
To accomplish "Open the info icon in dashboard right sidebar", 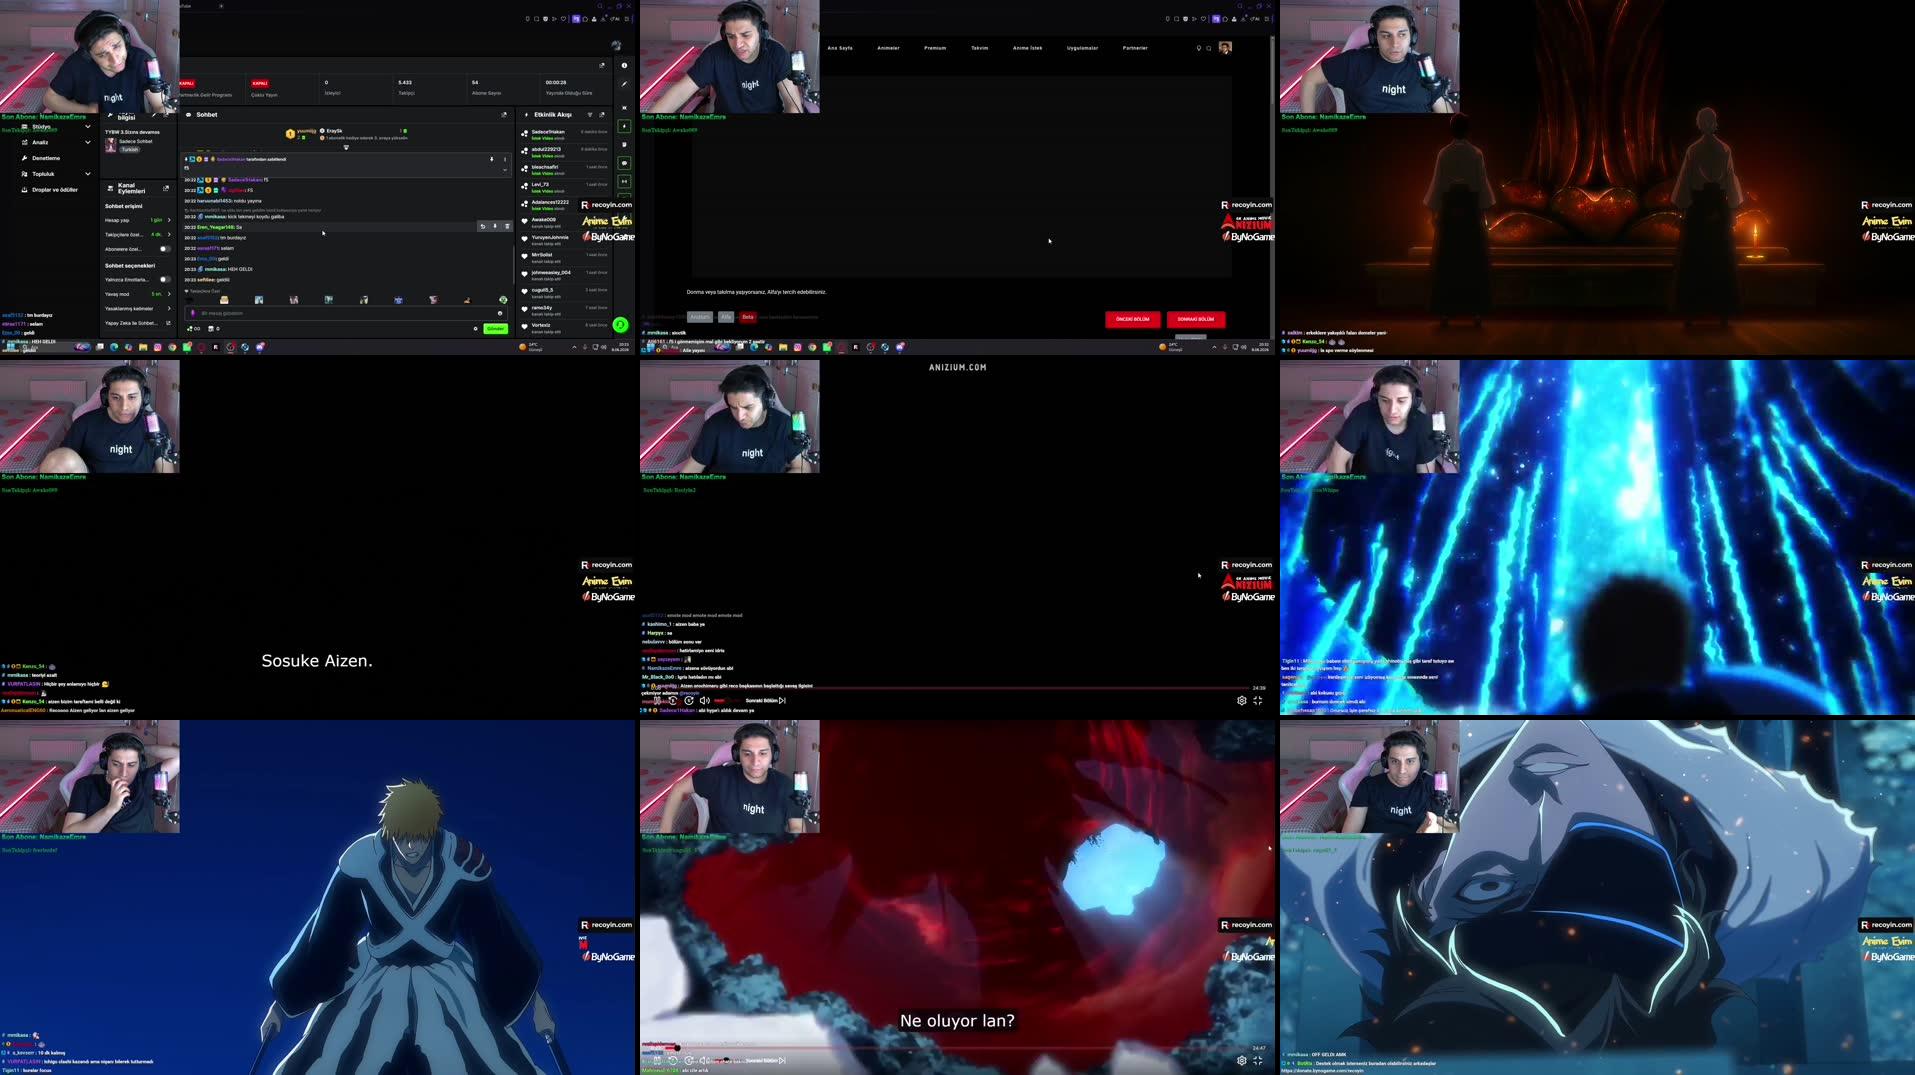I will coord(624,66).
